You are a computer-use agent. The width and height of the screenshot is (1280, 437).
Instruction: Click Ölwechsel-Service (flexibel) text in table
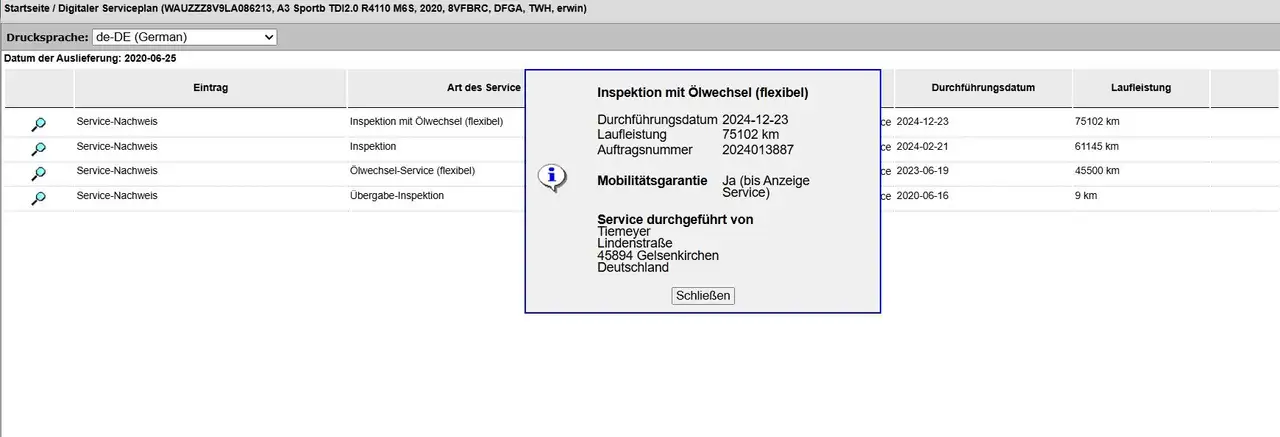[x=412, y=171]
